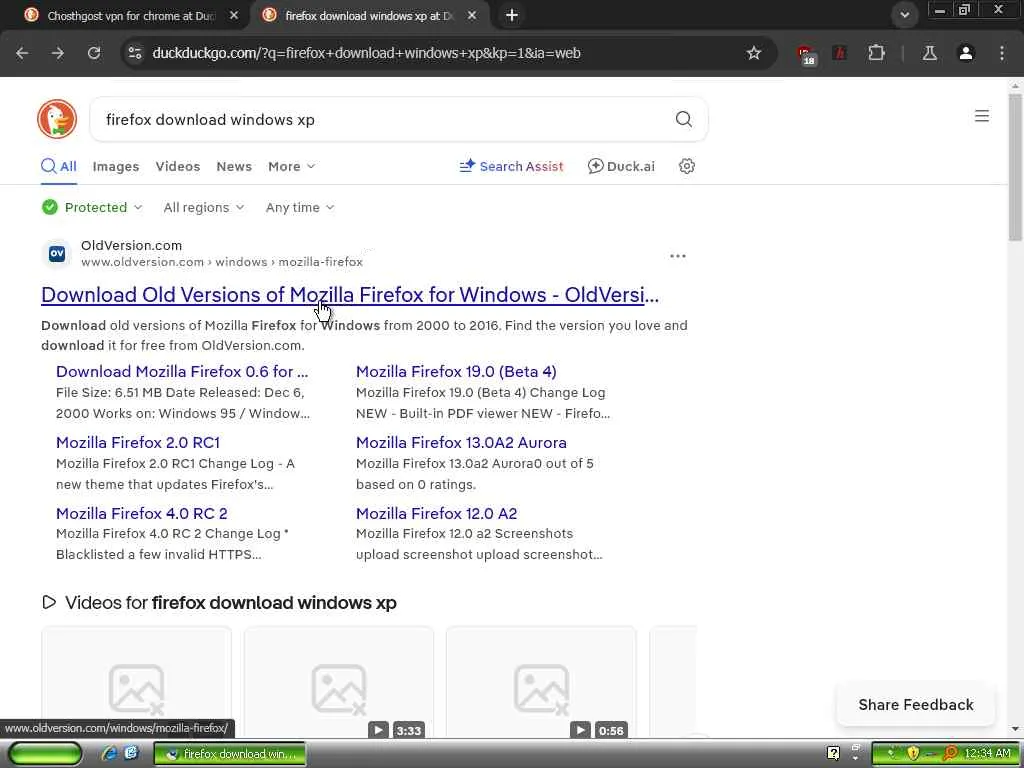The width and height of the screenshot is (1024, 768).
Task: Open Search Assist
Action: tap(511, 166)
